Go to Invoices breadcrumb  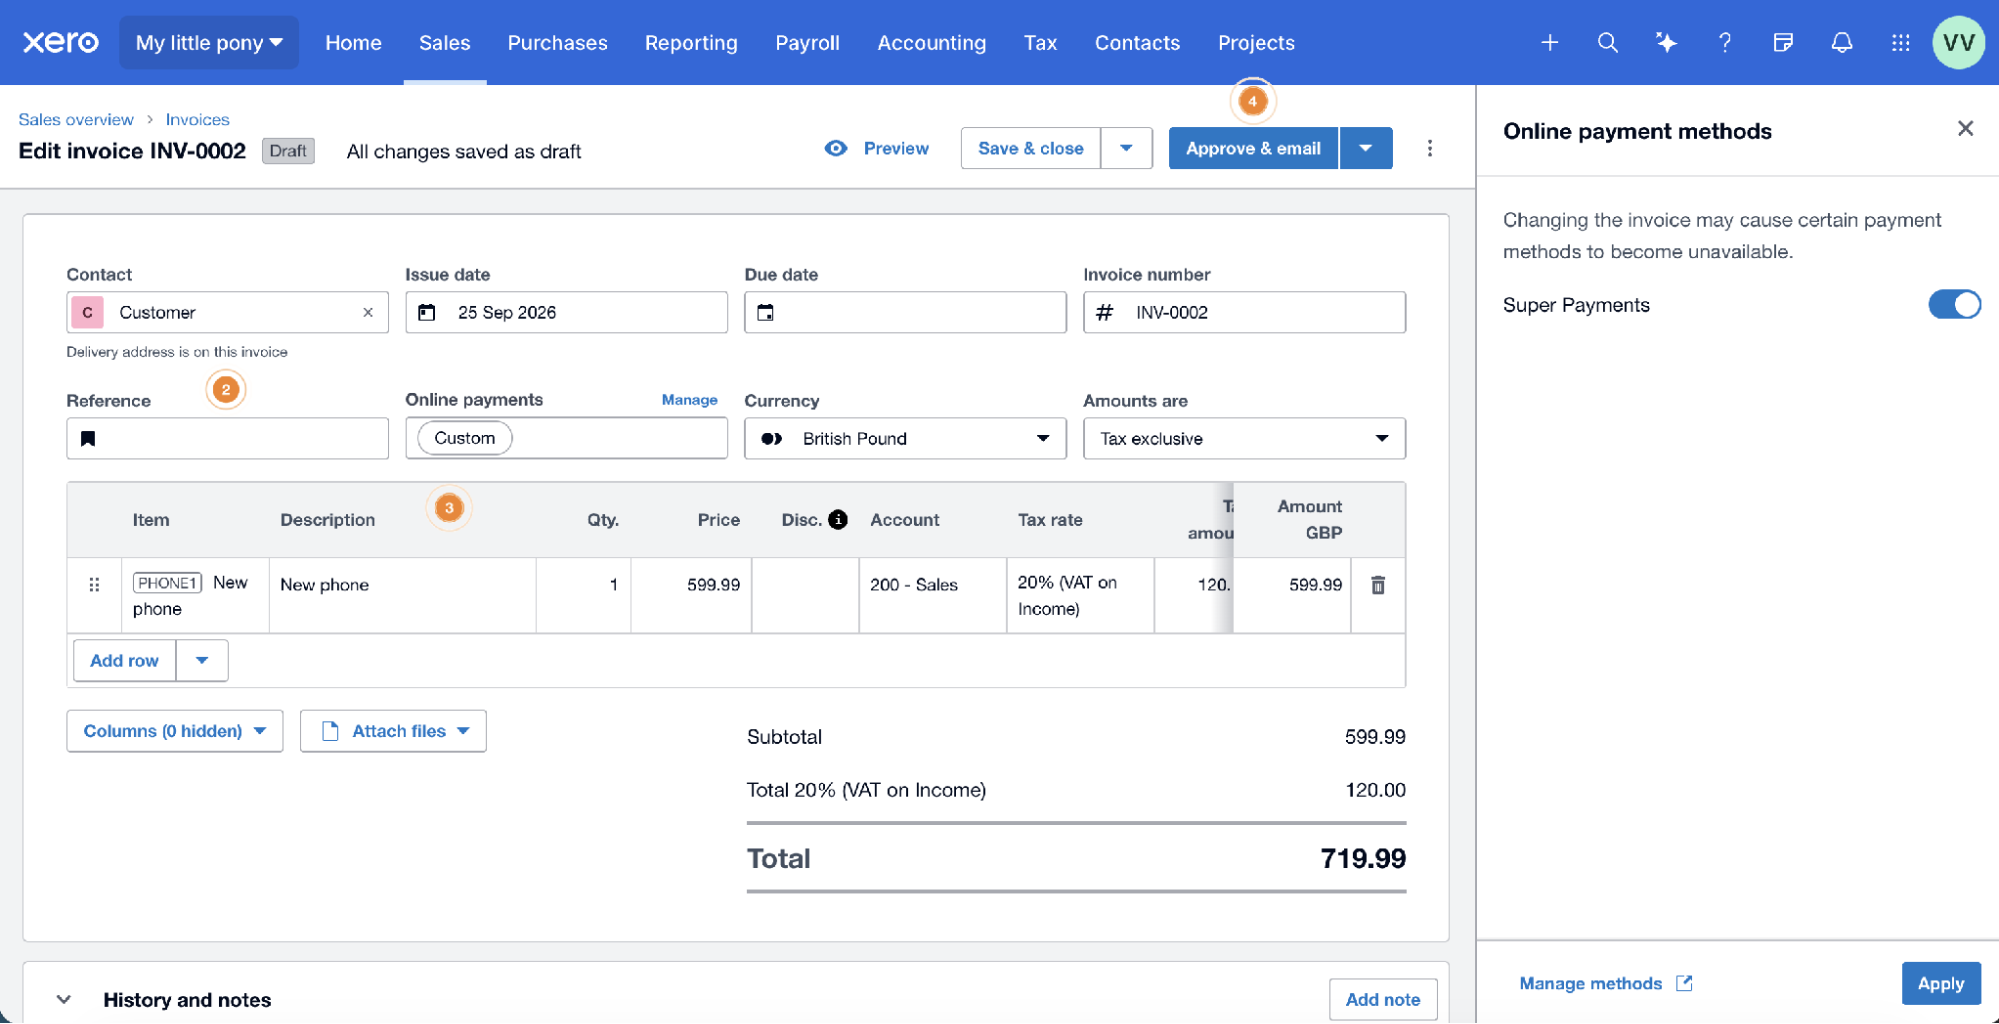click(x=197, y=119)
